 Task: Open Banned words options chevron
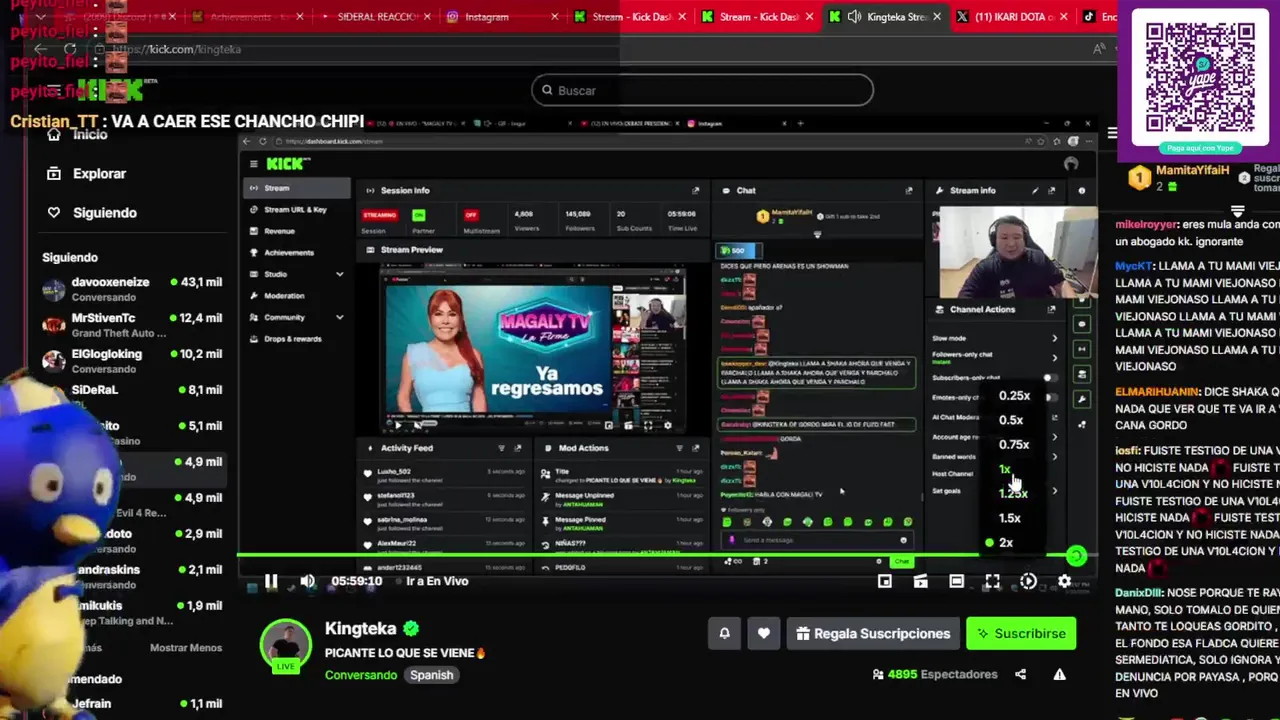coord(1054,456)
